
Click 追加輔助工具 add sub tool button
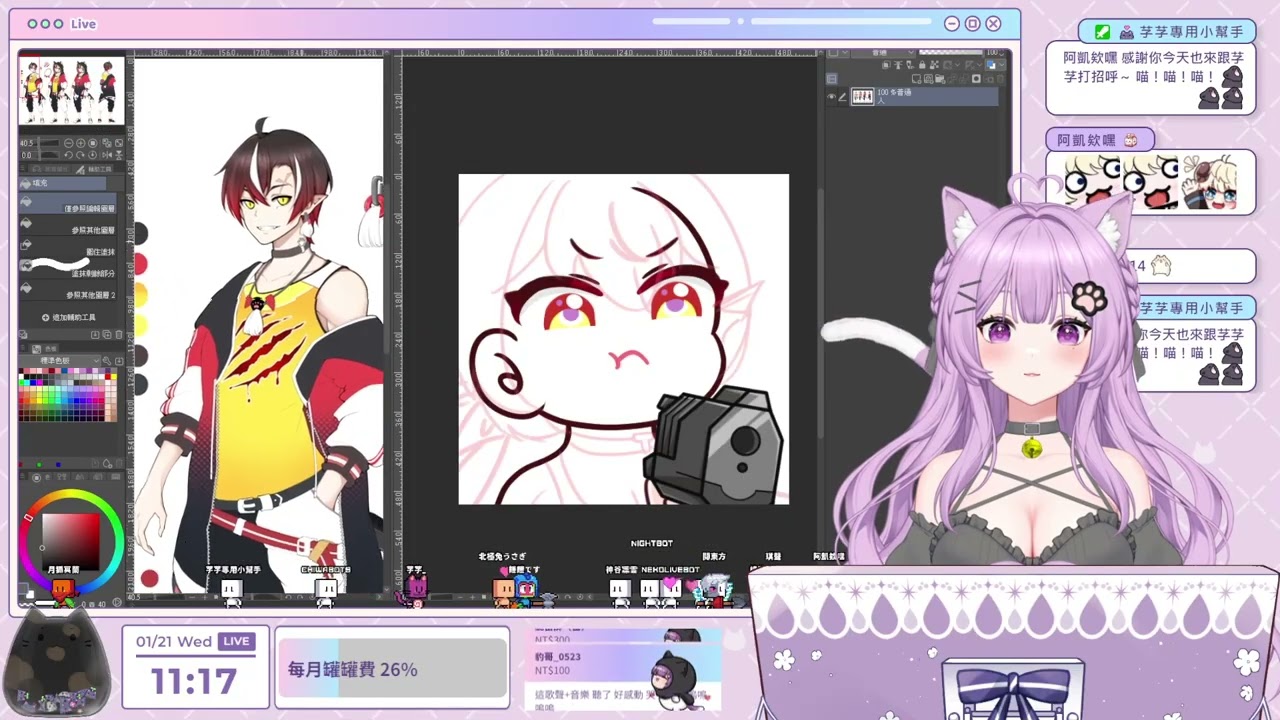point(69,317)
